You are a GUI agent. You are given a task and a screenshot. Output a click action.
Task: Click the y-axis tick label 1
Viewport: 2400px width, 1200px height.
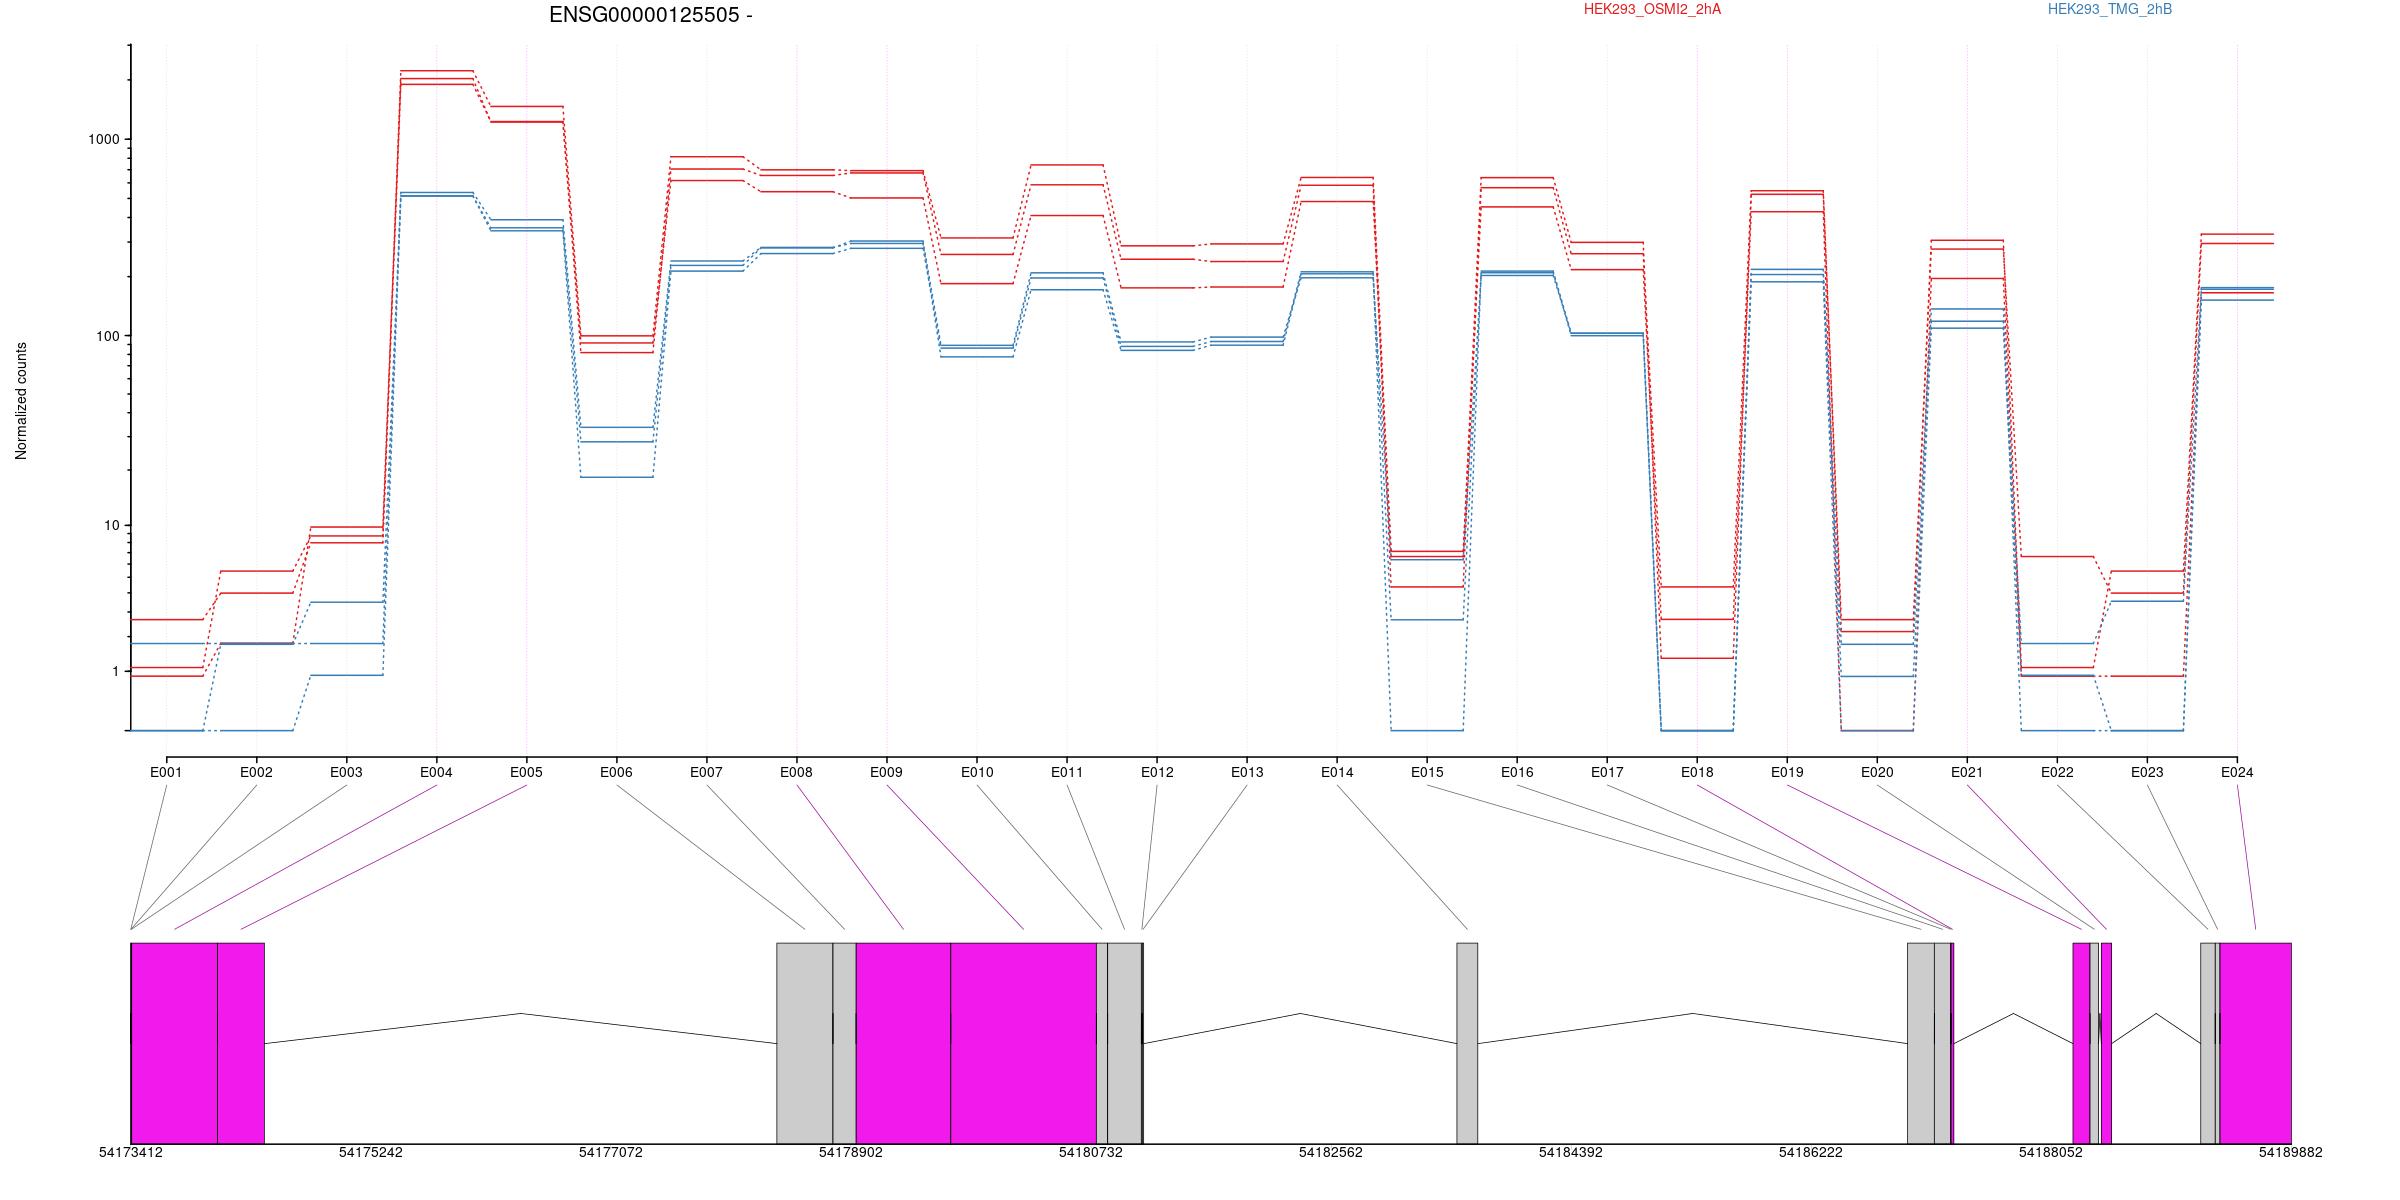(115, 671)
